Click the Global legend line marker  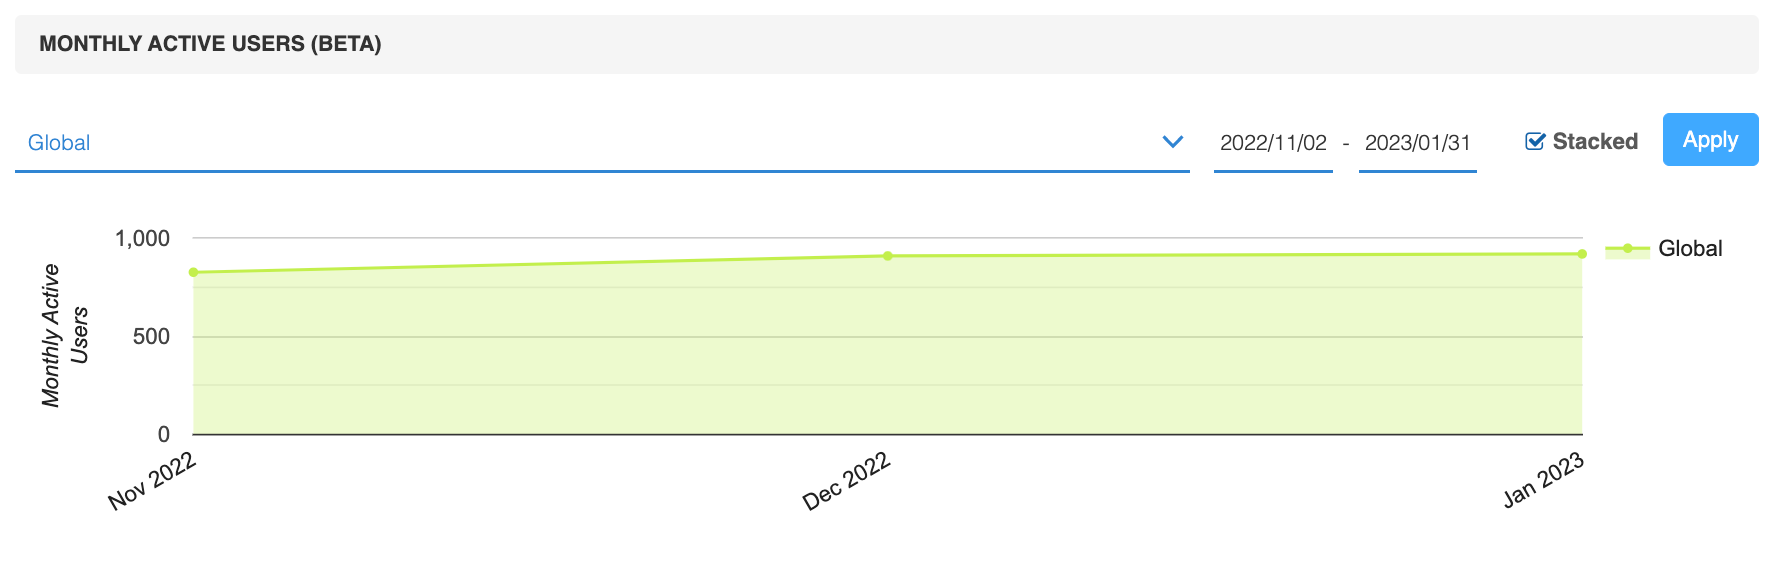[1627, 249]
